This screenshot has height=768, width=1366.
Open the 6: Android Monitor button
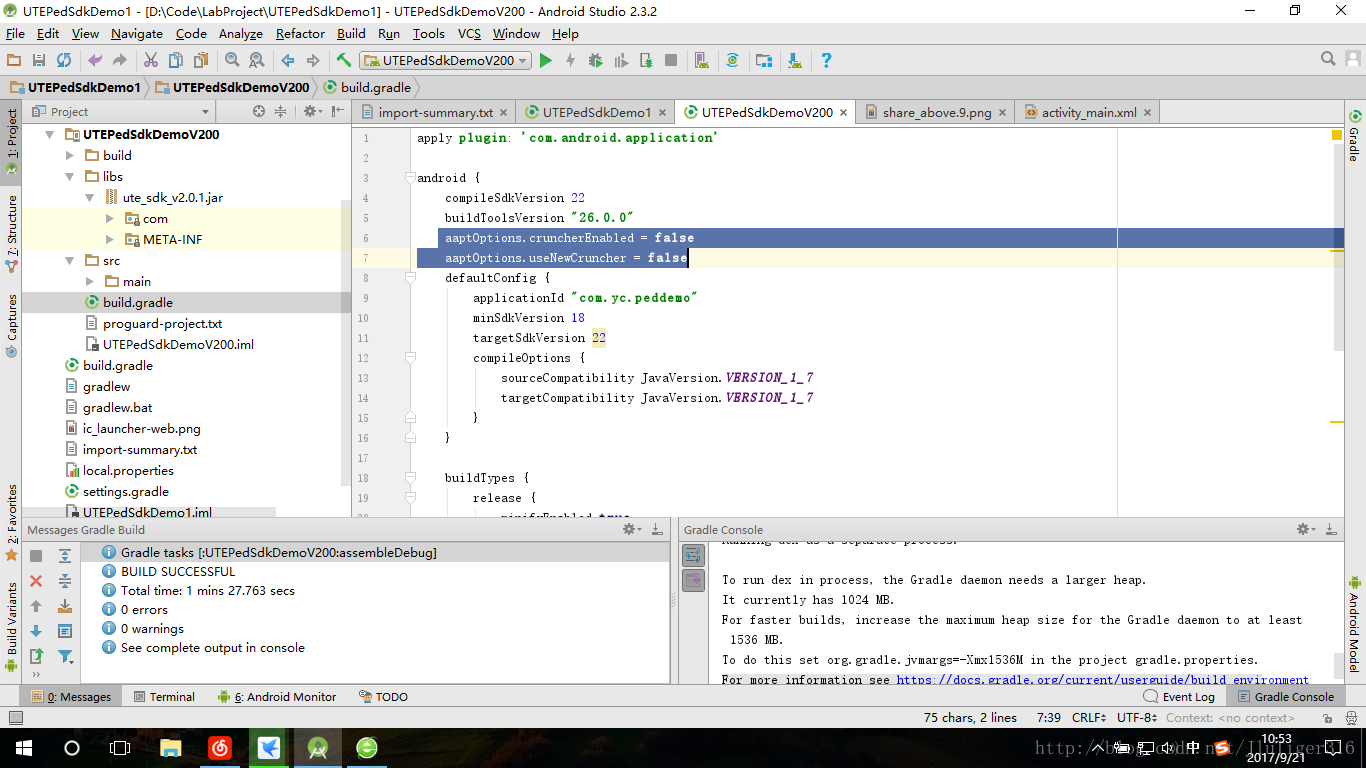coord(276,697)
